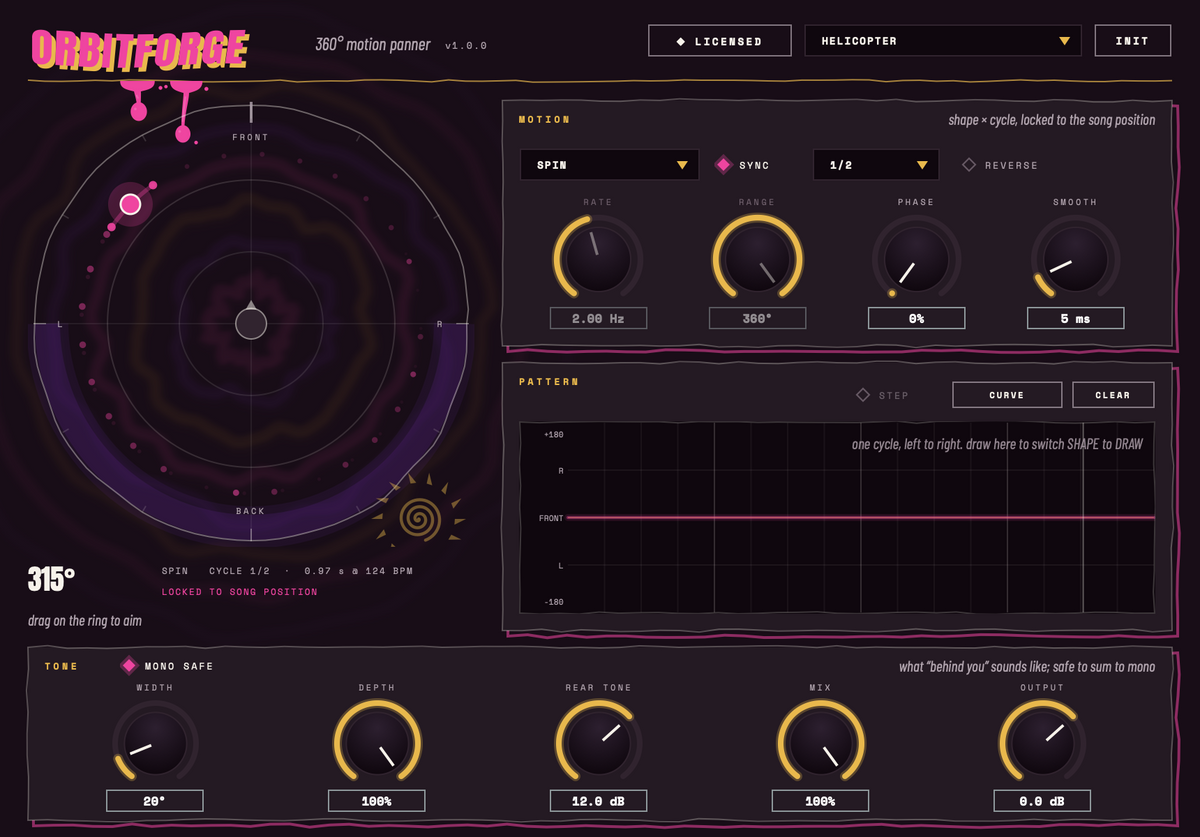
Task: Click the center listener icon in panner
Action: (x=251, y=322)
